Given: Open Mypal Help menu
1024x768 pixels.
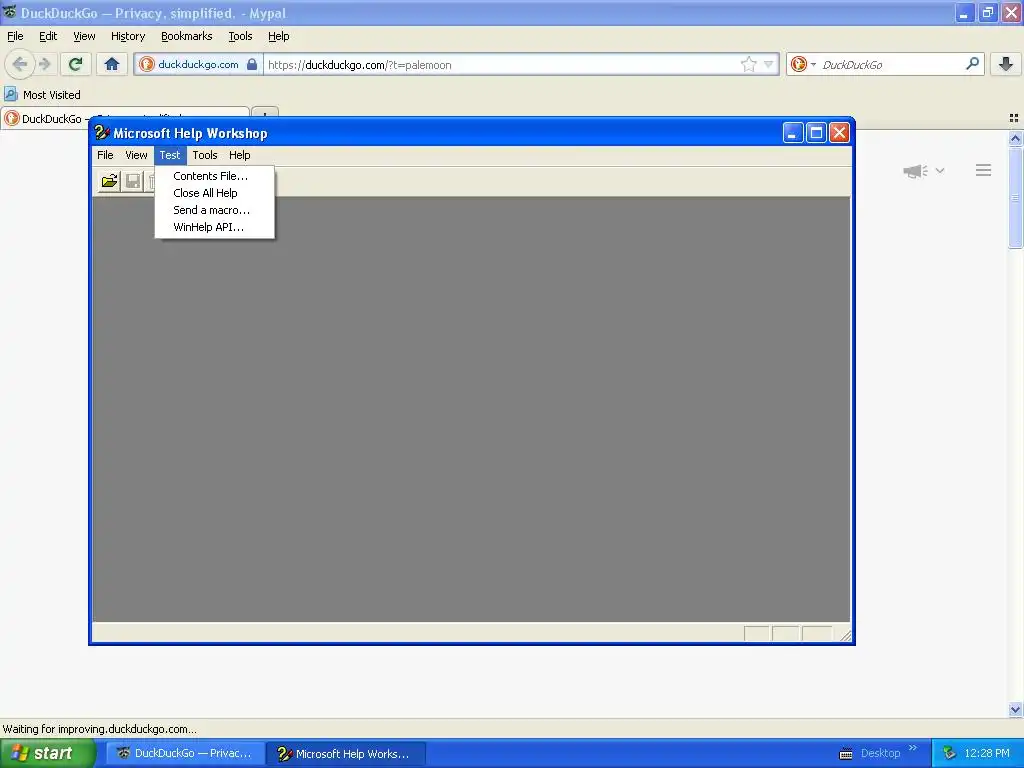Looking at the screenshot, I should click(x=278, y=36).
